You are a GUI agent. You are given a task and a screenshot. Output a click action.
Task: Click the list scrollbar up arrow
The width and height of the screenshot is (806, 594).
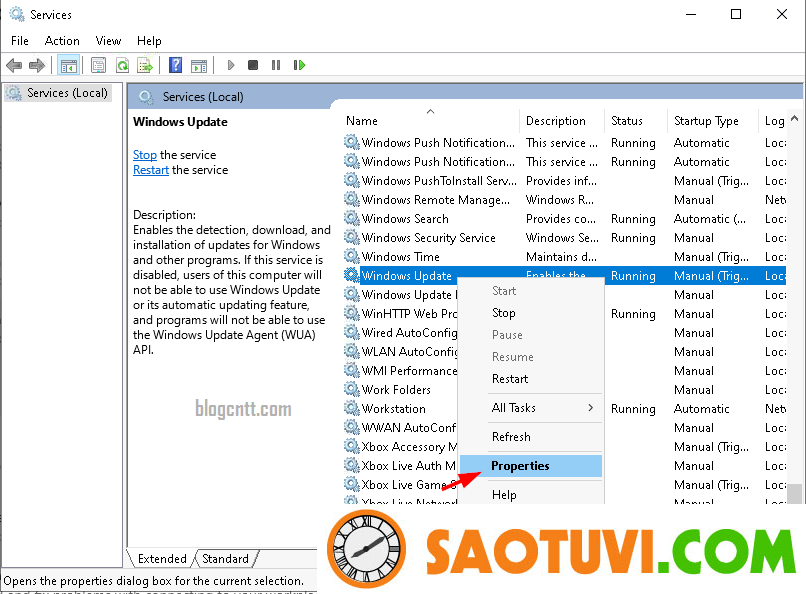(794, 119)
